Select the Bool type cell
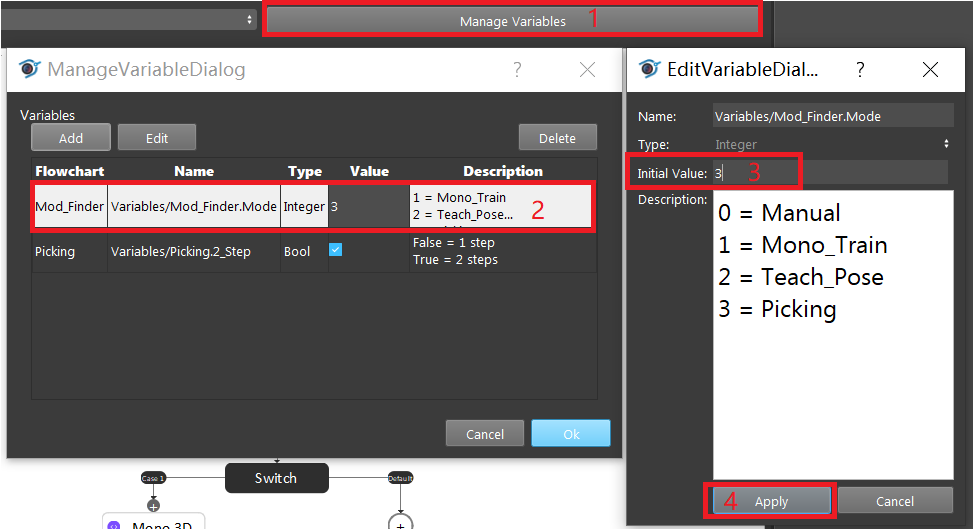The height and width of the screenshot is (532, 973). tap(304, 251)
